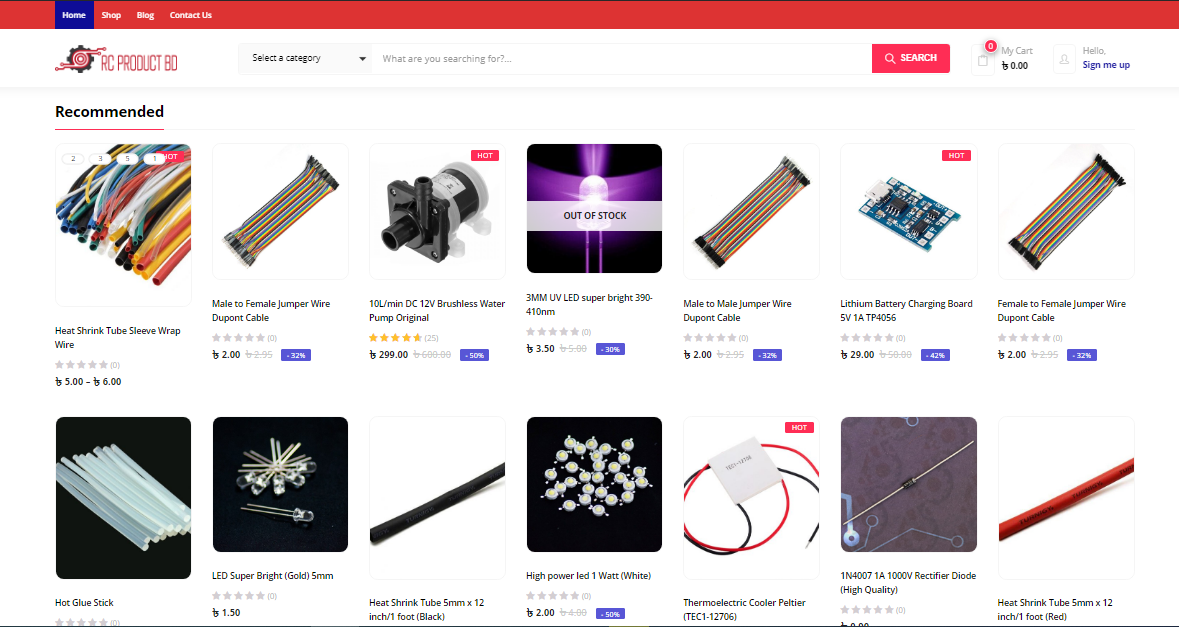
Task: Expand the My Cart summary
Action: click(1016, 59)
